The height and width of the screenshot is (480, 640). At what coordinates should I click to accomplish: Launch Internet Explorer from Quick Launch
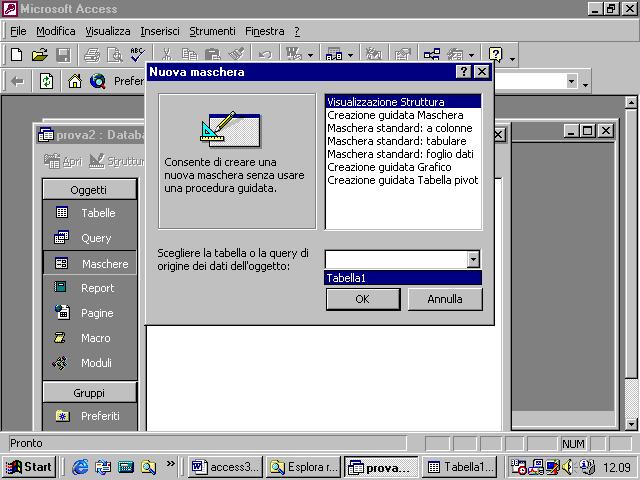80,467
